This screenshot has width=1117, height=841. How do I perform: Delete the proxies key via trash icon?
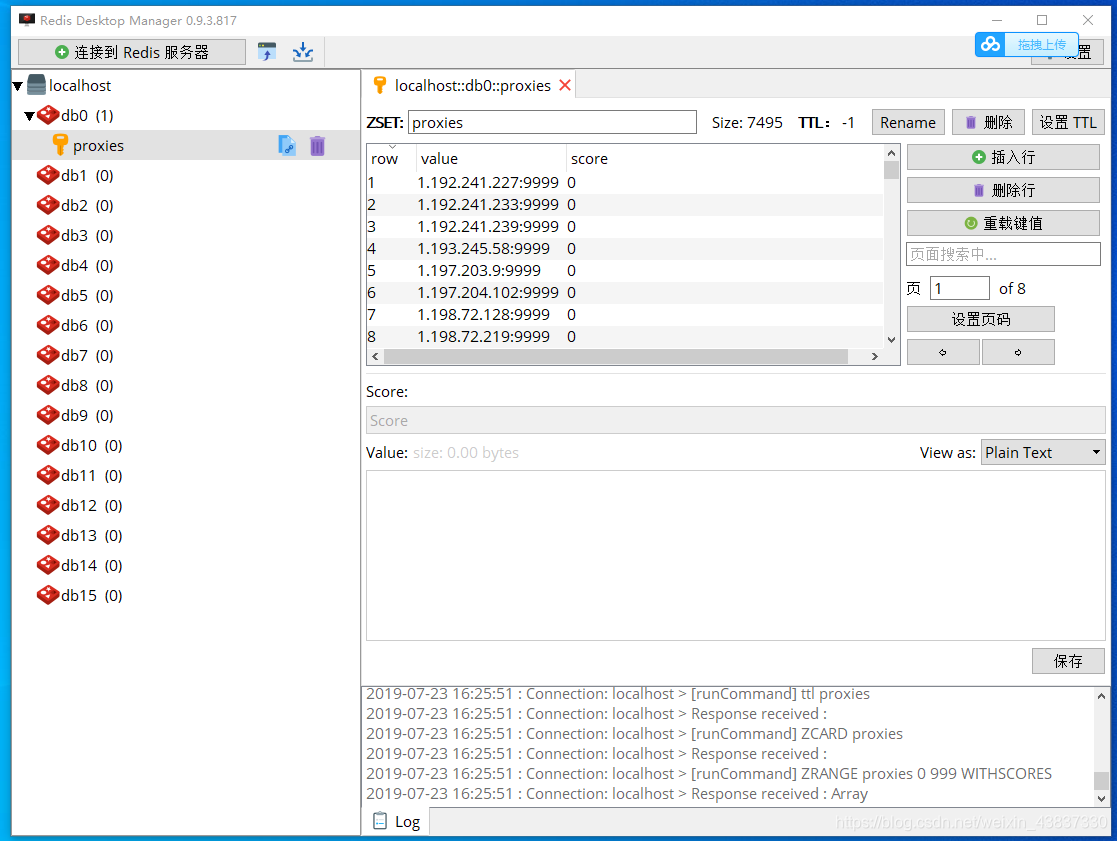(x=318, y=145)
